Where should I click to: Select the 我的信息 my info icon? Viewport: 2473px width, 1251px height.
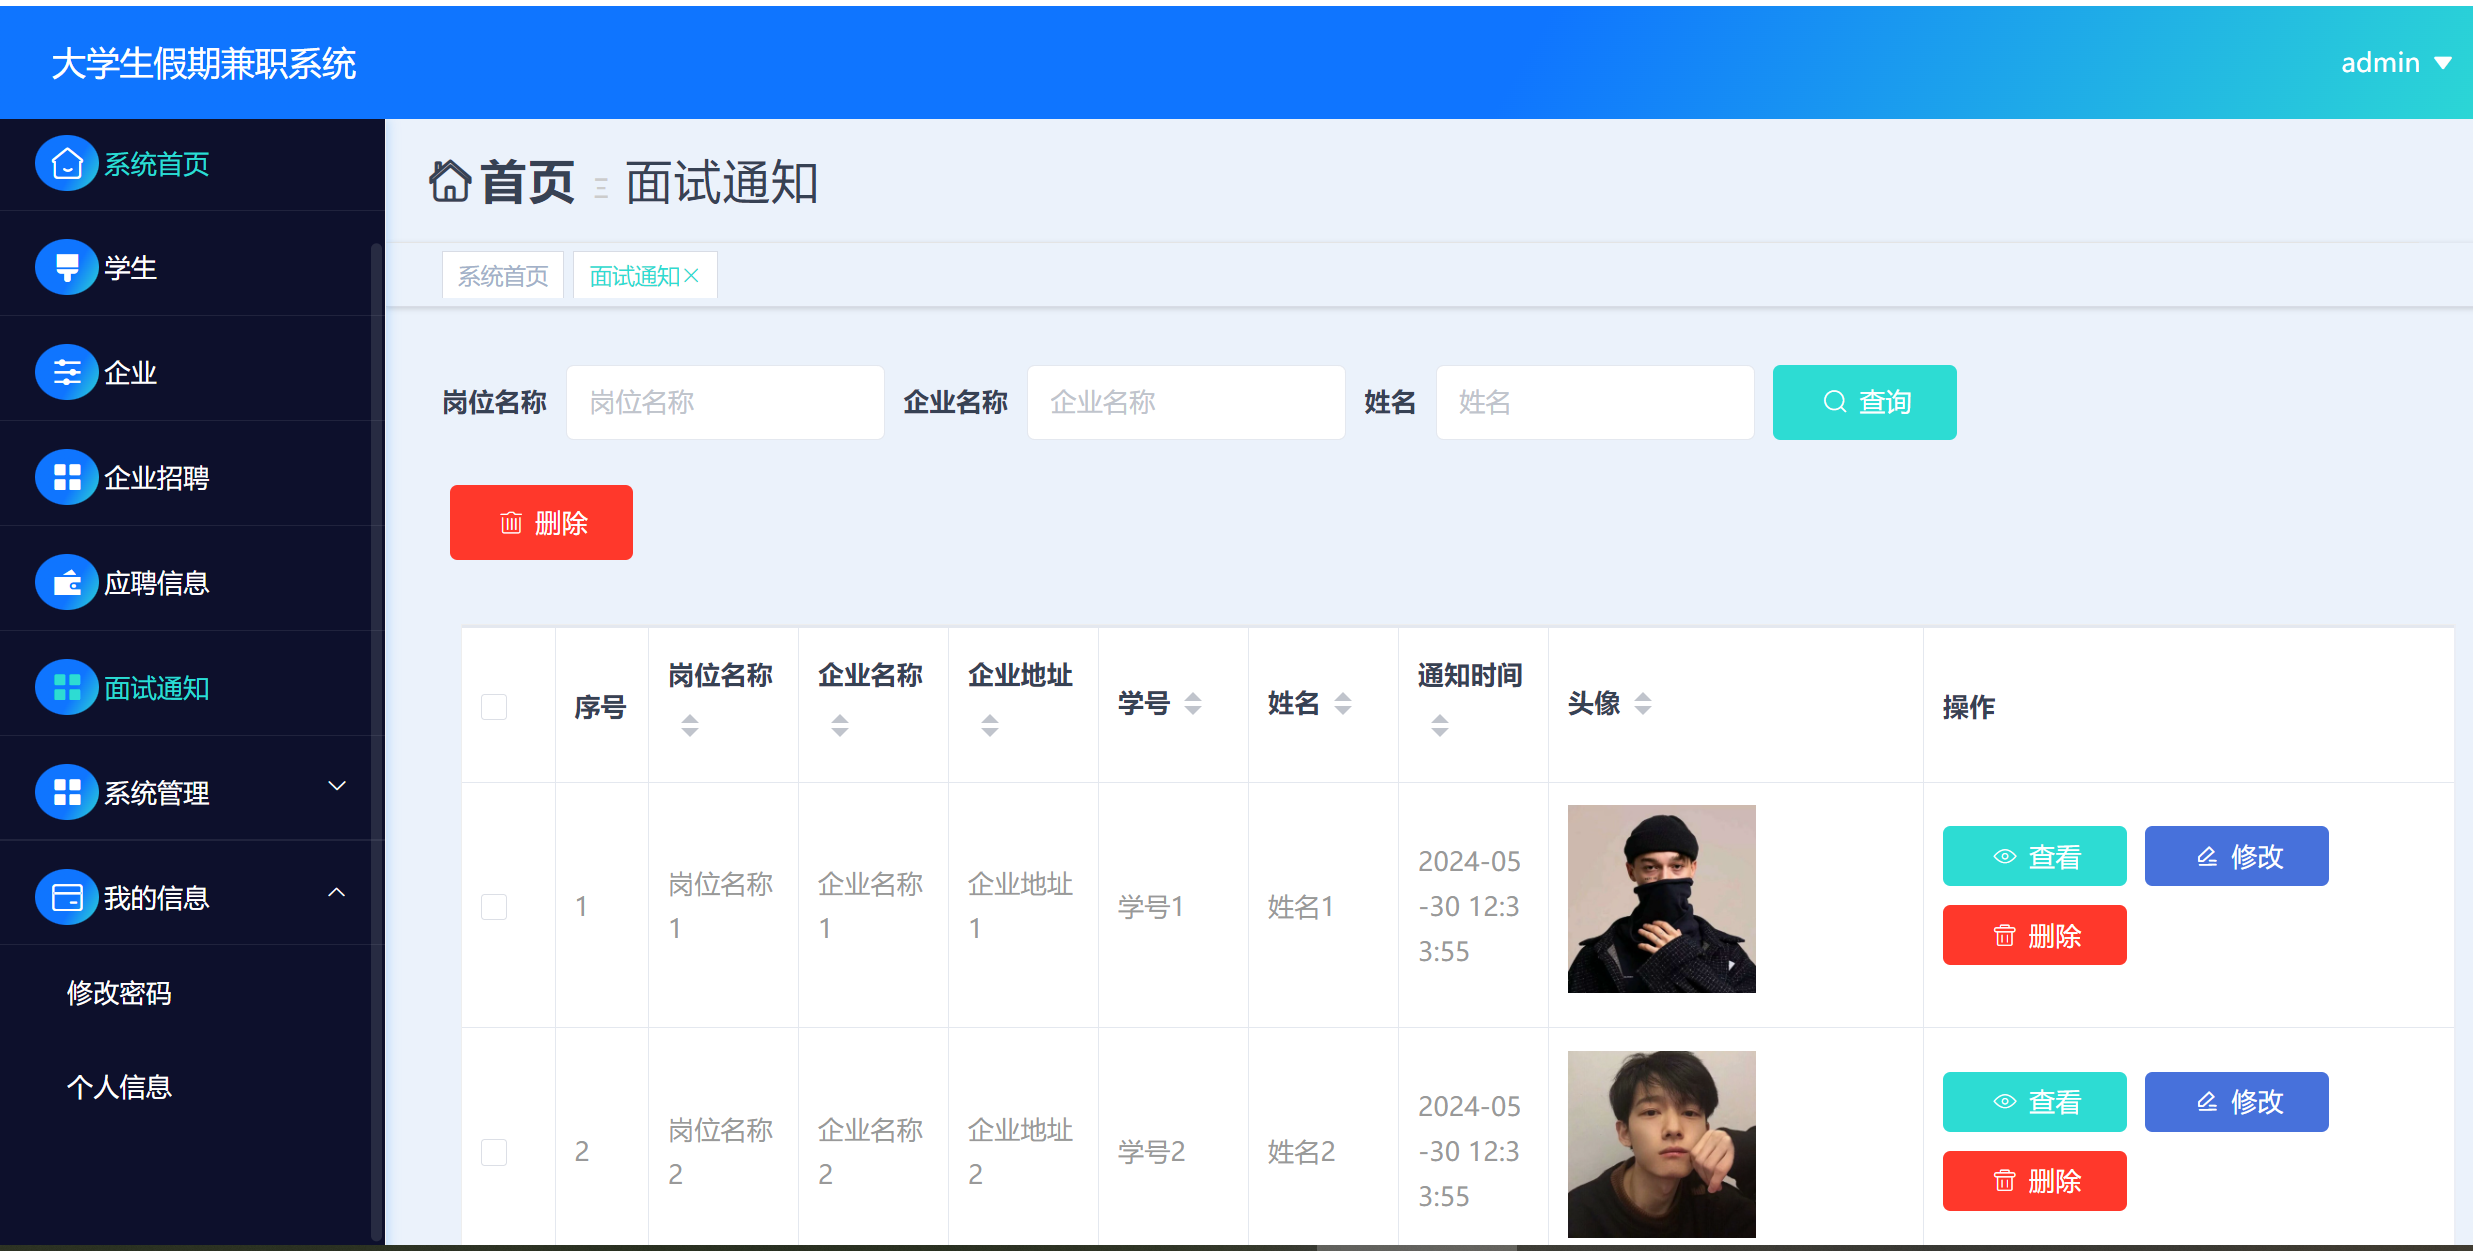point(66,897)
